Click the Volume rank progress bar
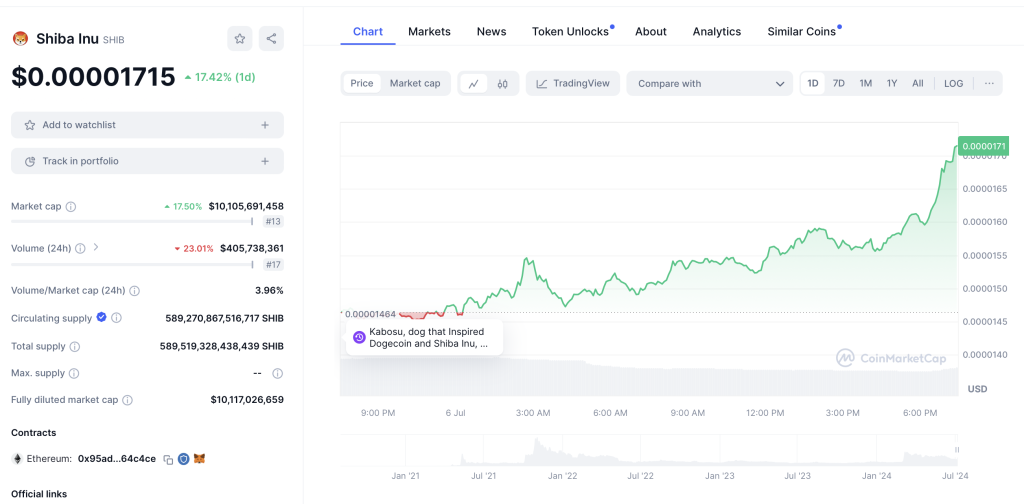 point(132,264)
